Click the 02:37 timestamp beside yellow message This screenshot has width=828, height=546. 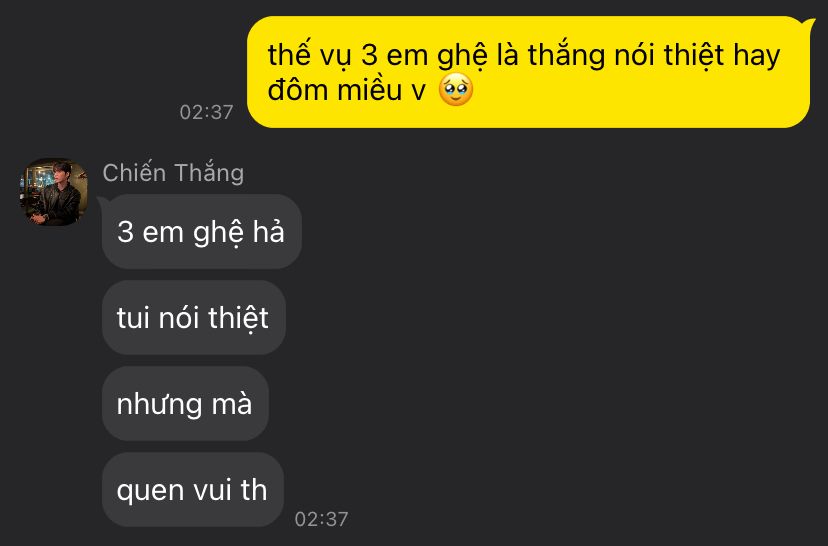point(206,112)
